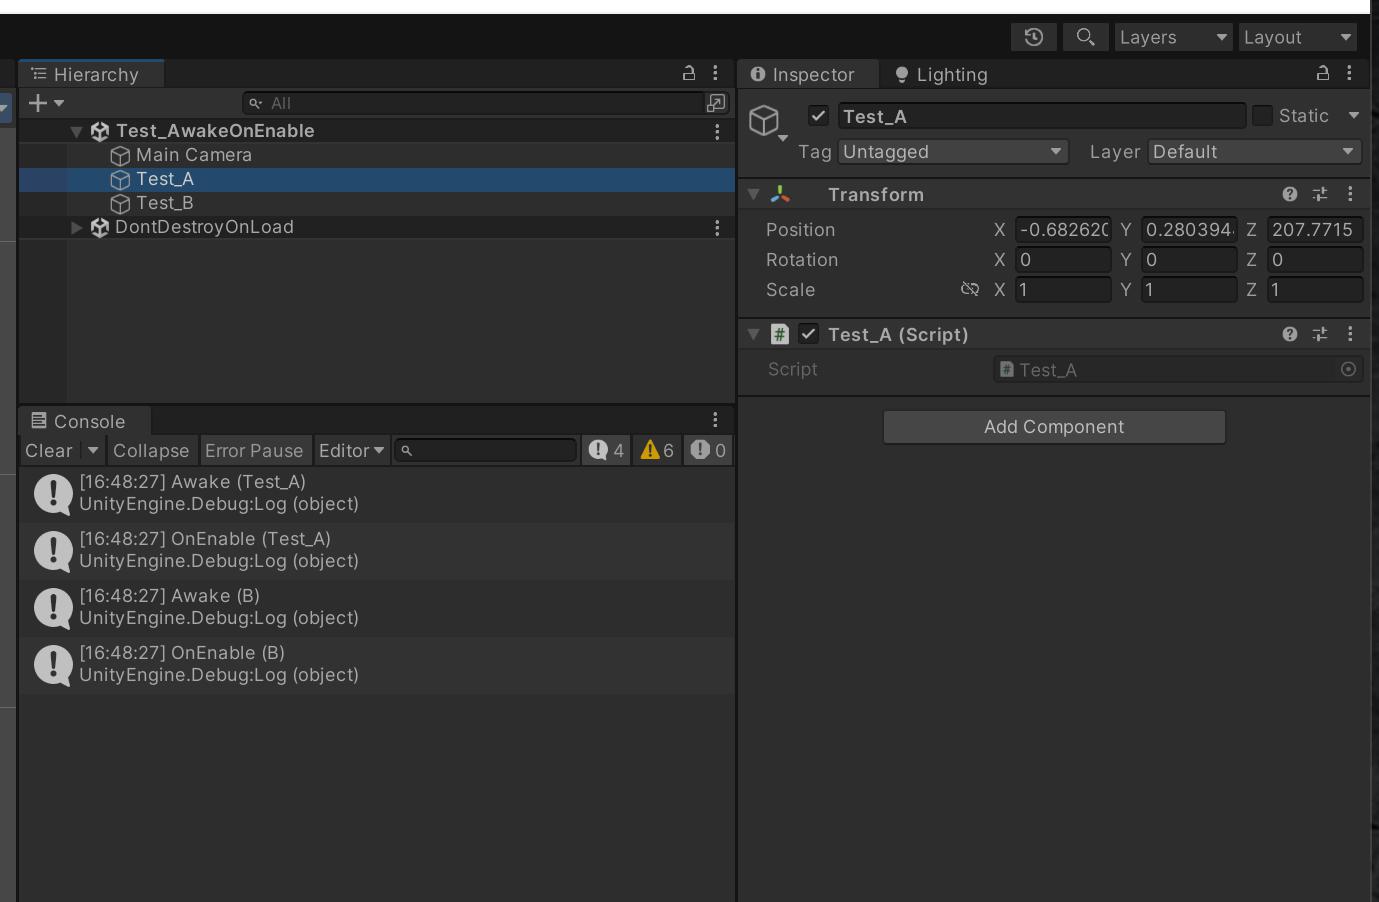Enable the Static checkbox
Image resolution: width=1379 pixels, height=902 pixels.
pyautogui.click(x=1263, y=116)
